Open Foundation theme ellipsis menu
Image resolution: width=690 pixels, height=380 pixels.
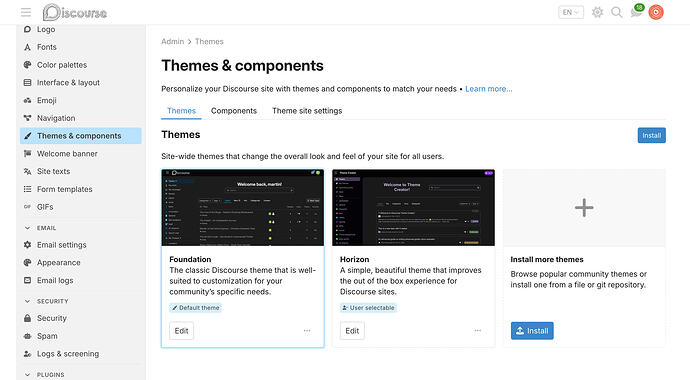click(307, 331)
